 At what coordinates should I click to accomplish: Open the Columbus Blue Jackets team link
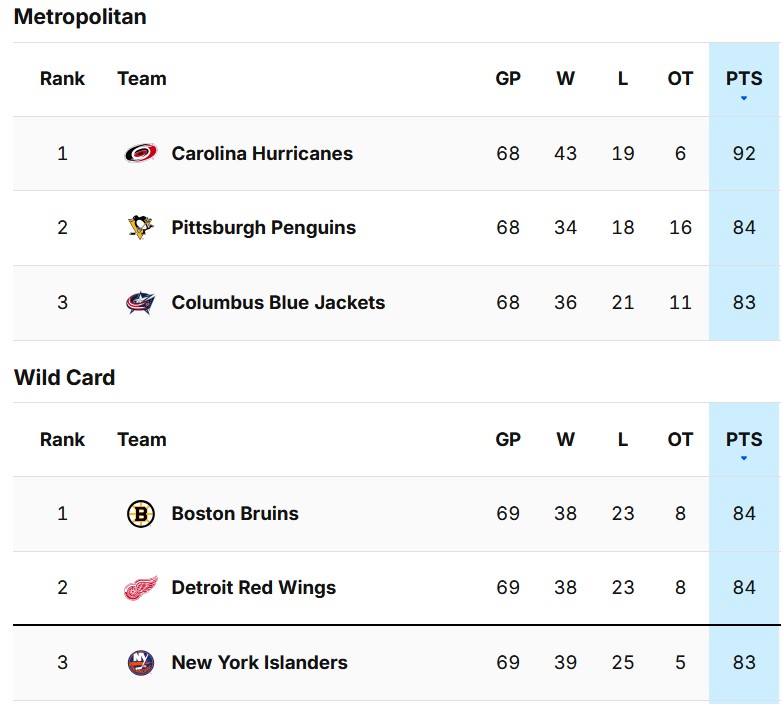pos(278,303)
